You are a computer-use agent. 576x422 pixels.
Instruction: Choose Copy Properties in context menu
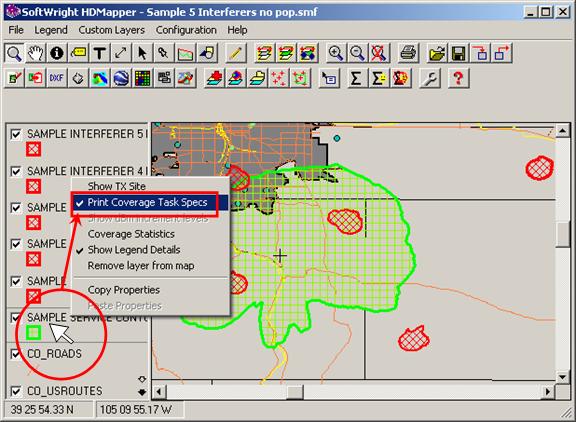[151, 290]
